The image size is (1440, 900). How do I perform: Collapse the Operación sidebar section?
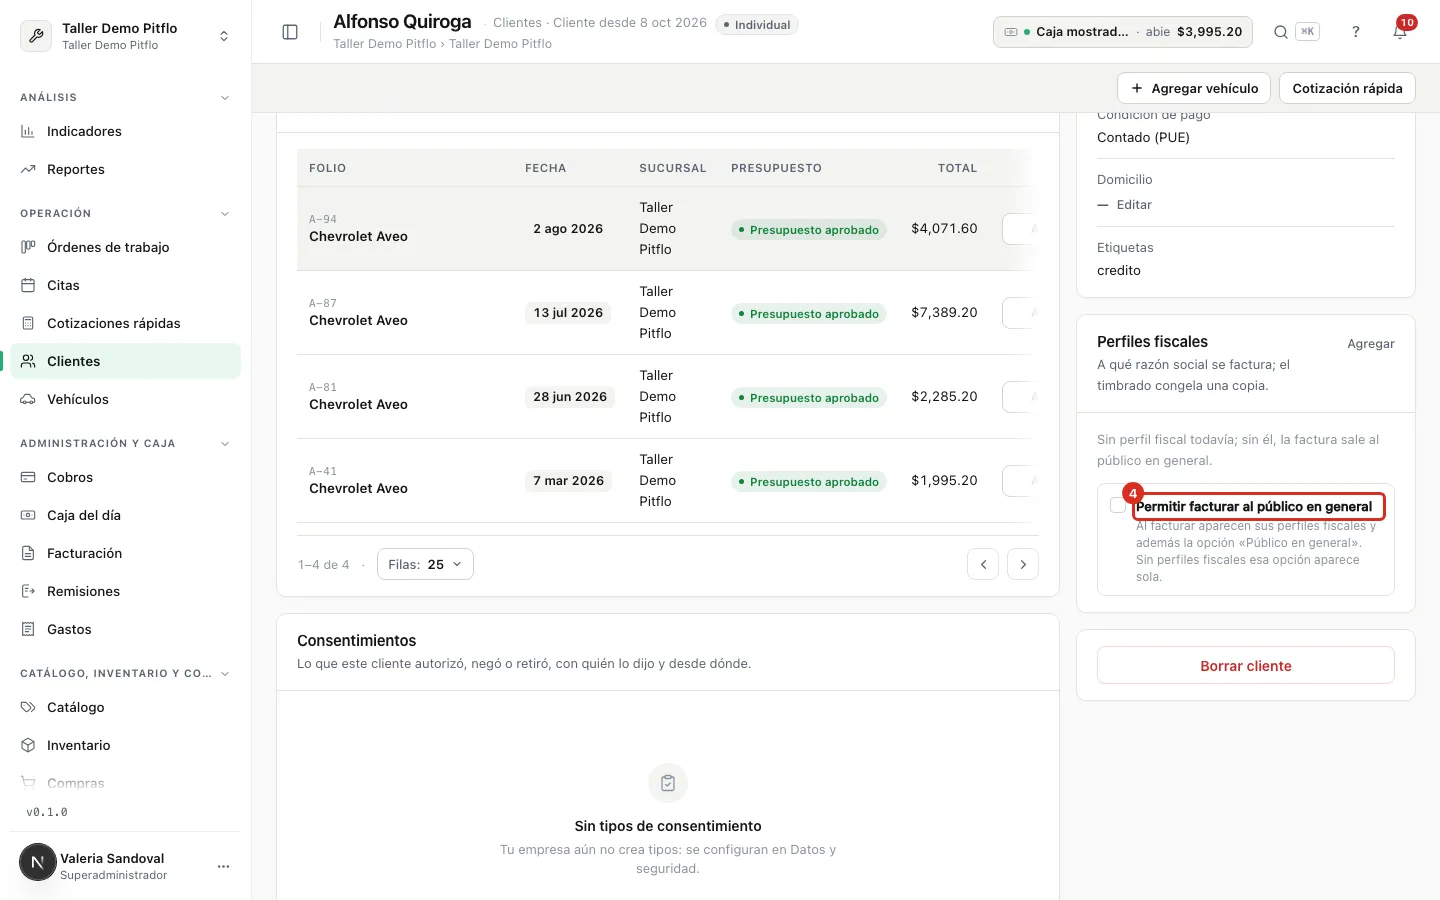coord(225,214)
